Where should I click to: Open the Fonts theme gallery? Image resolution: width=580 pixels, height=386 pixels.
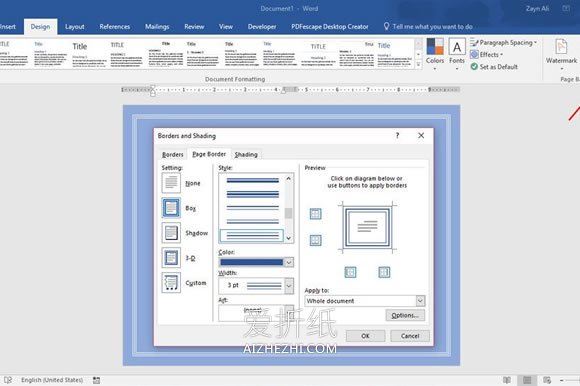click(x=457, y=54)
